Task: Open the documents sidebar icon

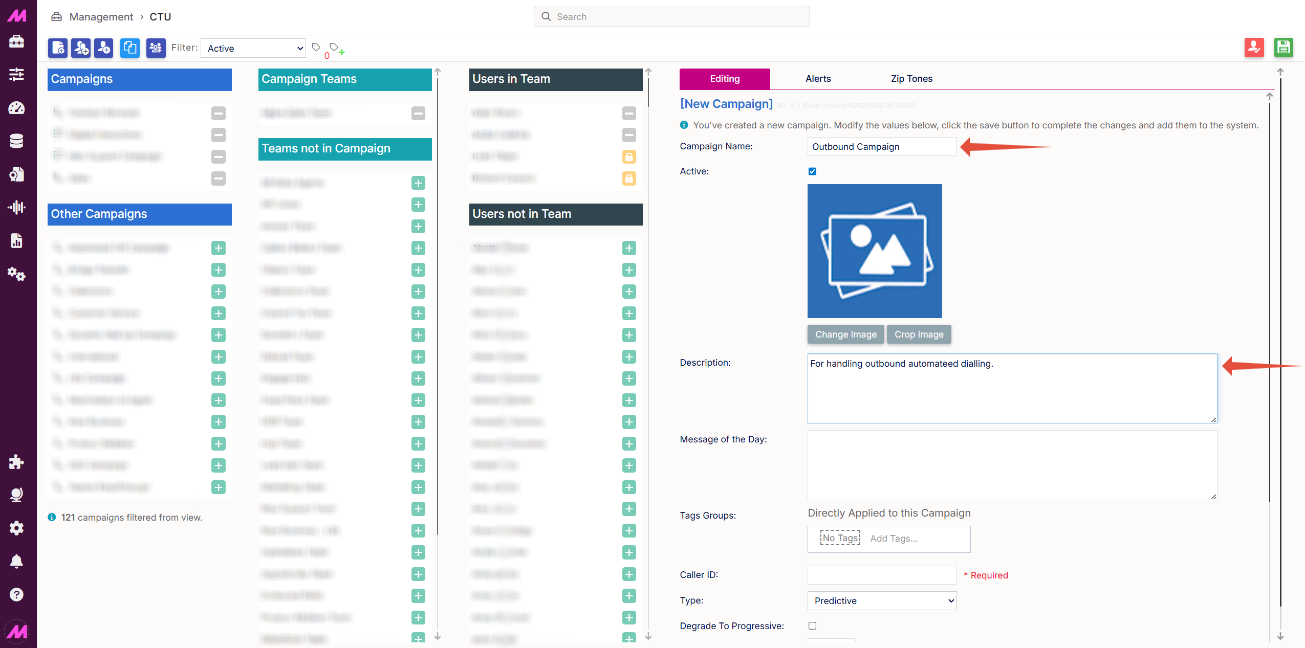Action: click(16, 174)
